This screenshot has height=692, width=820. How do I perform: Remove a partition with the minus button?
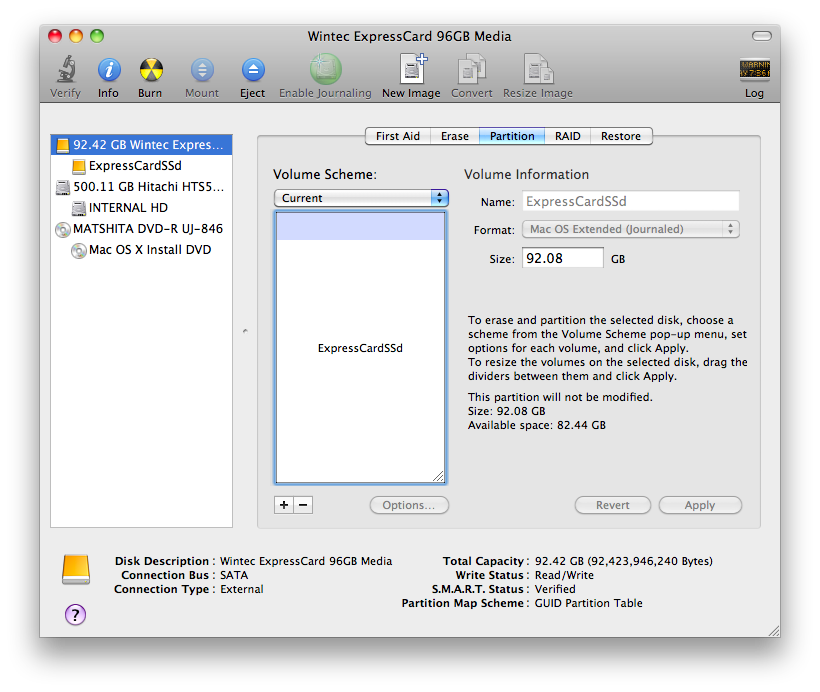pos(303,505)
